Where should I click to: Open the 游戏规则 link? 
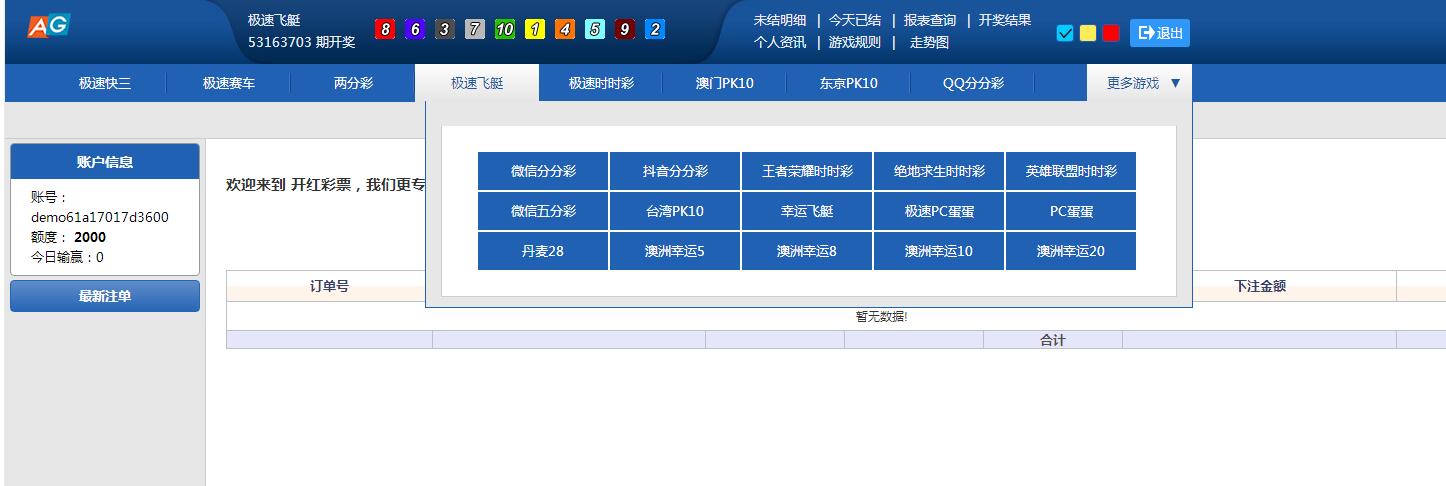click(x=854, y=42)
